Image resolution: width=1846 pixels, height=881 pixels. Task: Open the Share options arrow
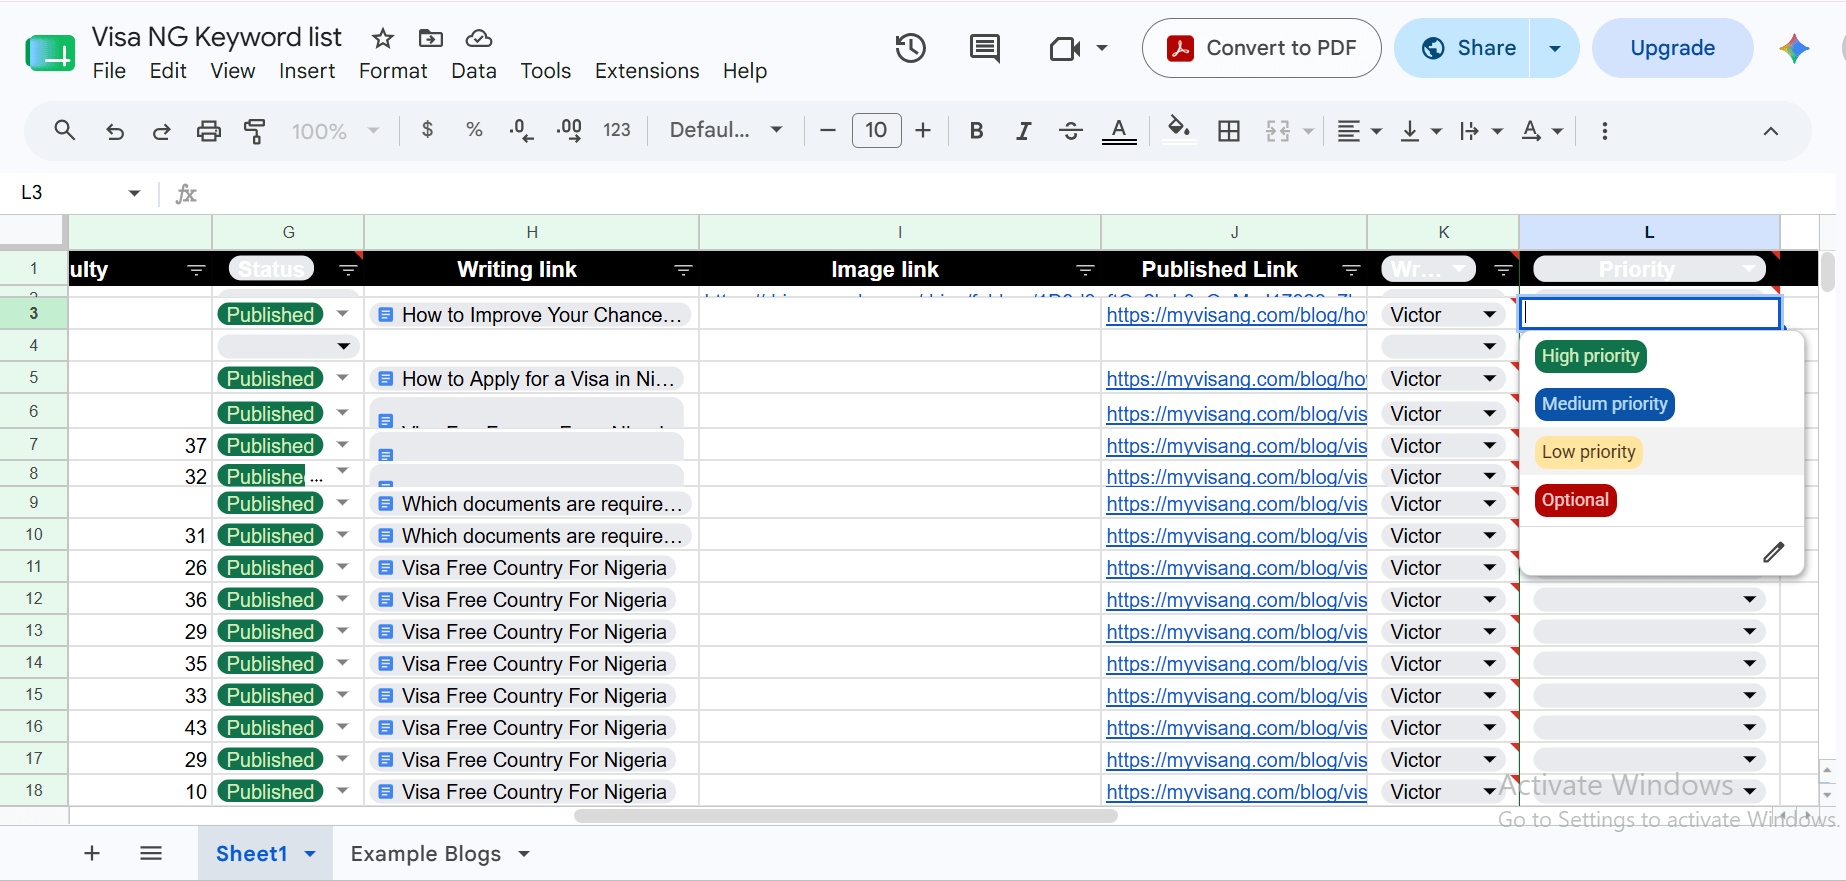1555,48
